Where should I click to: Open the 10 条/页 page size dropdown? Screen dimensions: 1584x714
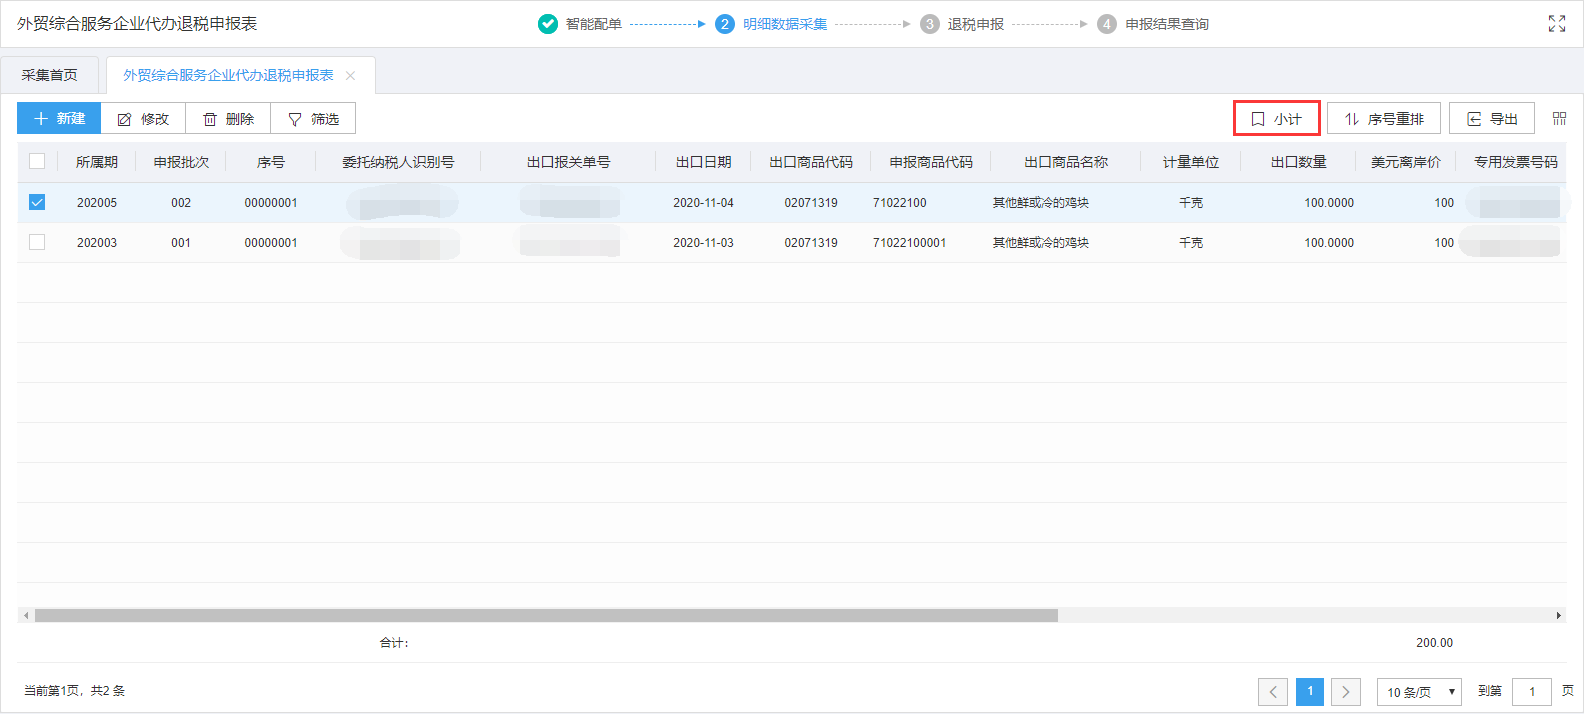(x=1418, y=692)
